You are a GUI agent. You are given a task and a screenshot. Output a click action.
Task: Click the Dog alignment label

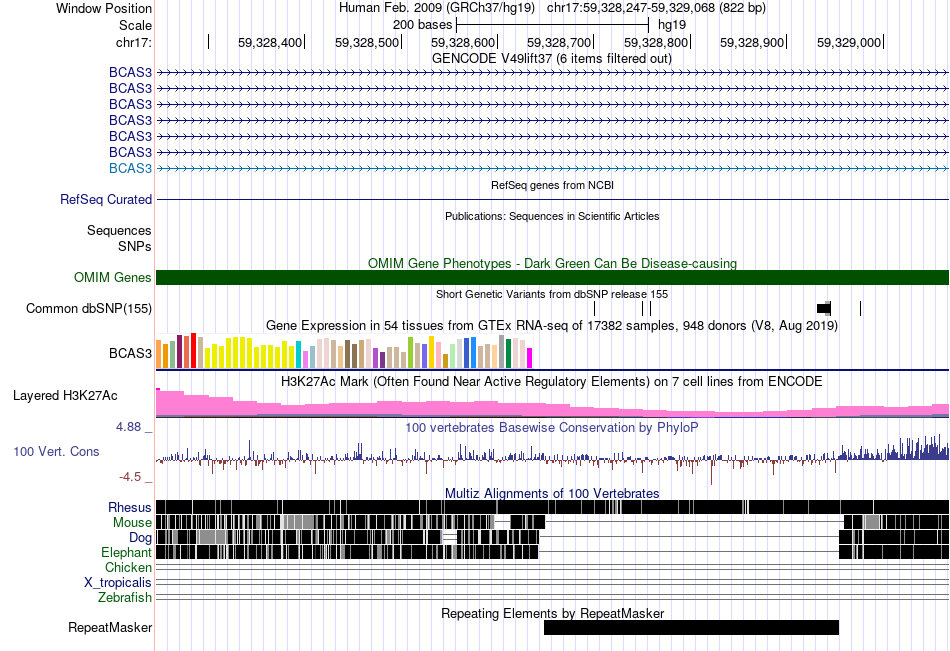[141, 538]
